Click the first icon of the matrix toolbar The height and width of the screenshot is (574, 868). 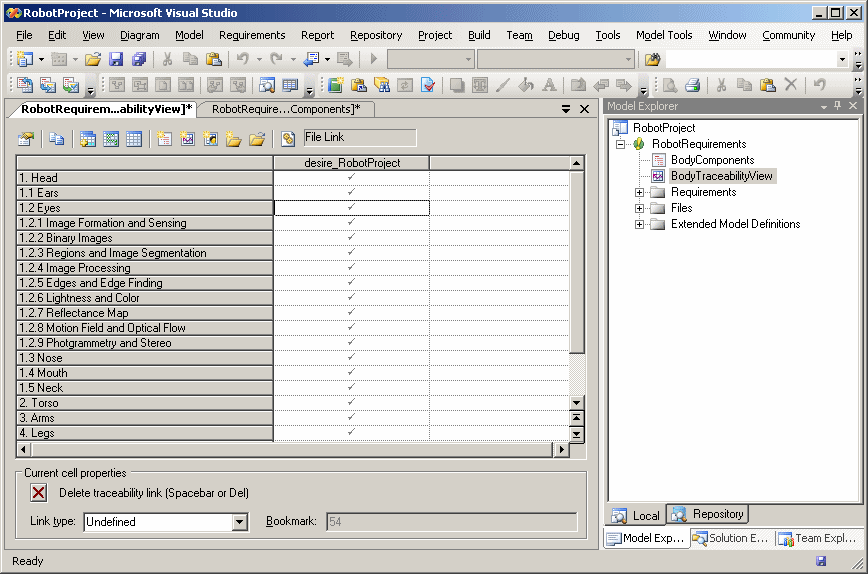26,138
